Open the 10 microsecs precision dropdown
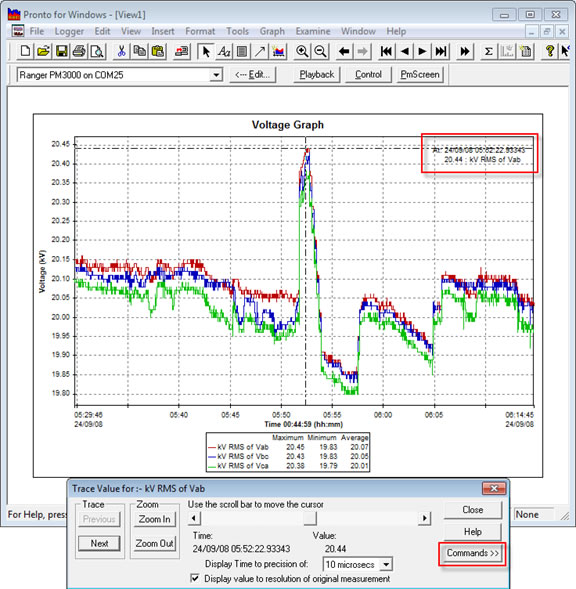The width and height of the screenshot is (576, 589). [386, 564]
